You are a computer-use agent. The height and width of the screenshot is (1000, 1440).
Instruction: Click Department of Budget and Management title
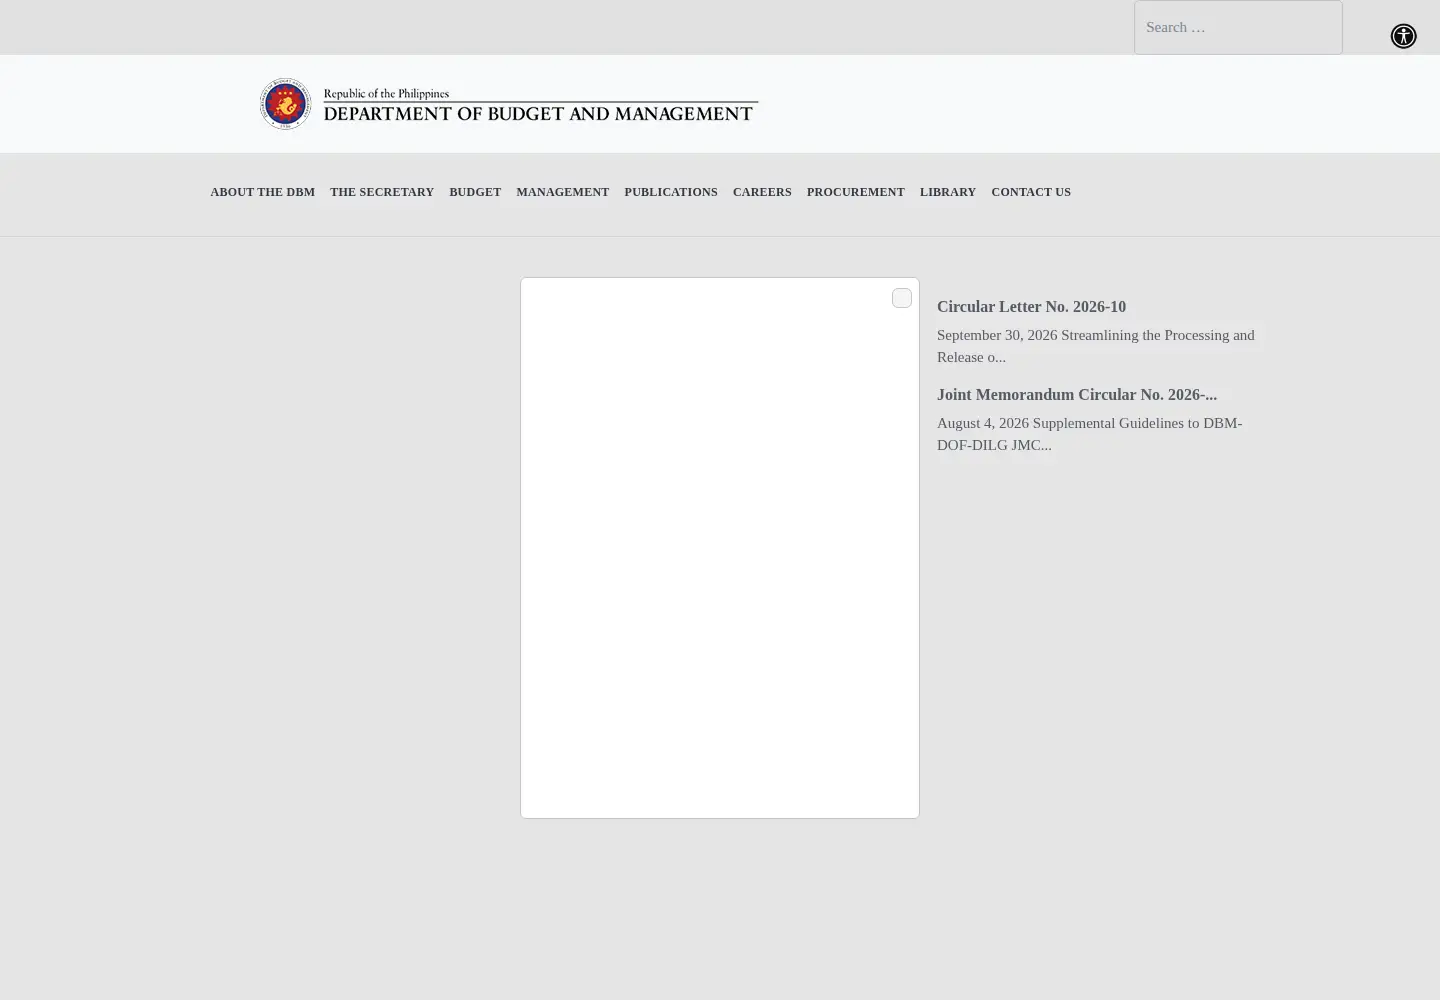[x=538, y=114]
